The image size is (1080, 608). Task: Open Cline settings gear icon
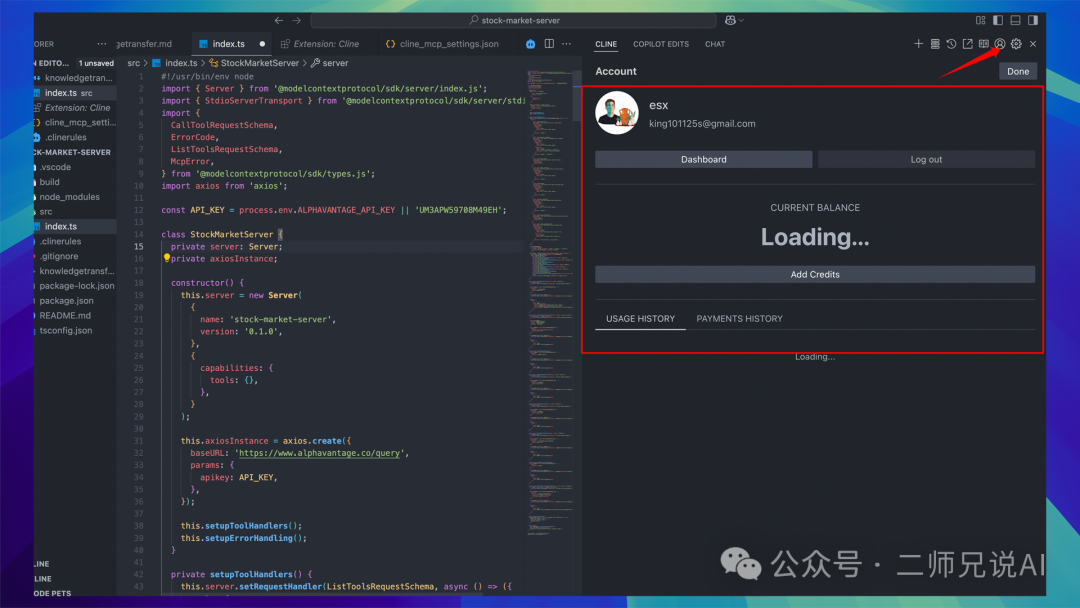(x=1016, y=43)
